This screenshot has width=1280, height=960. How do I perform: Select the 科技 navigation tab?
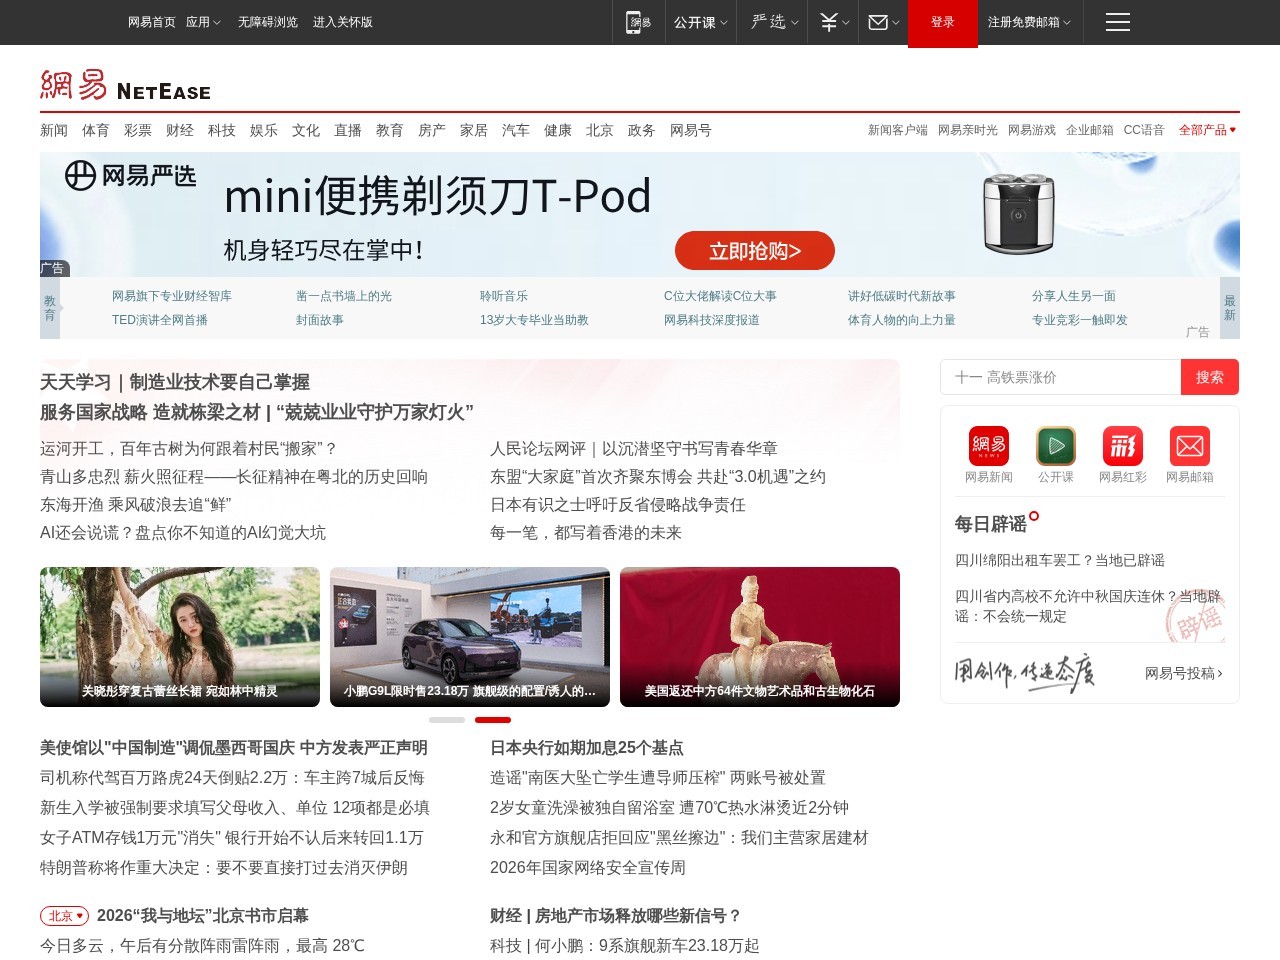[x=222, y=130]
